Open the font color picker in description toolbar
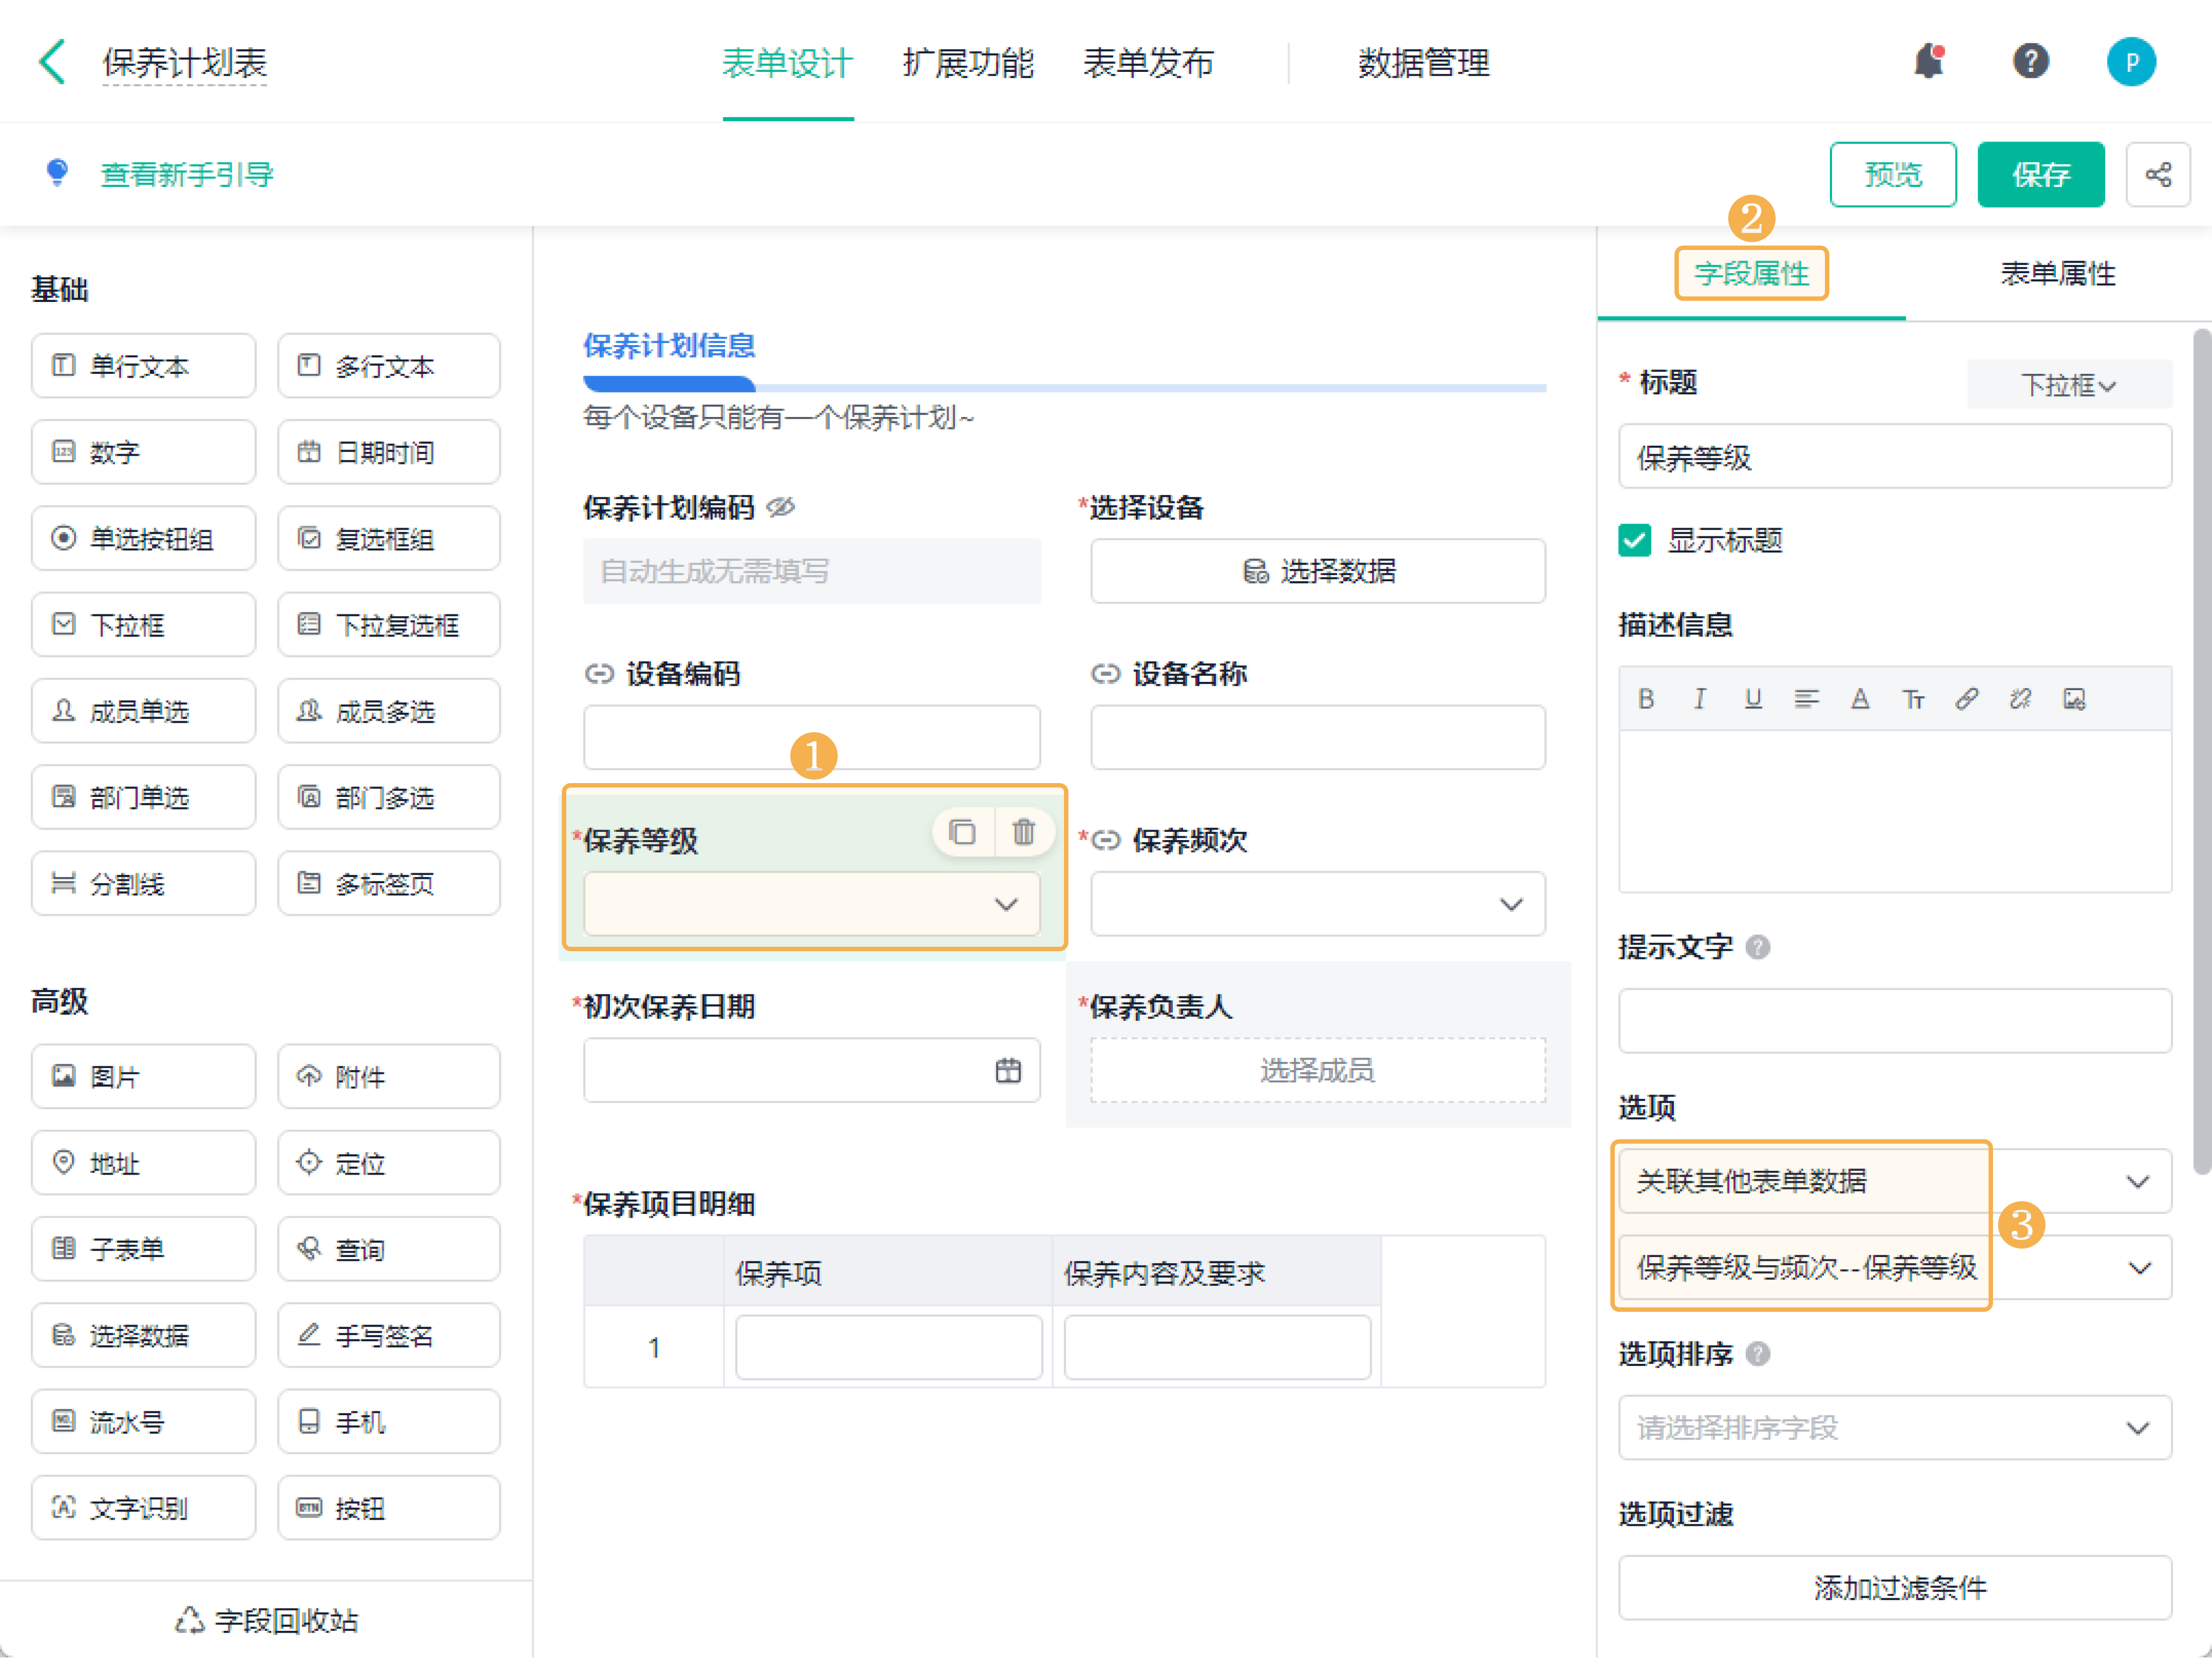This screenshot has height=1658, width=2212. 1860,698
